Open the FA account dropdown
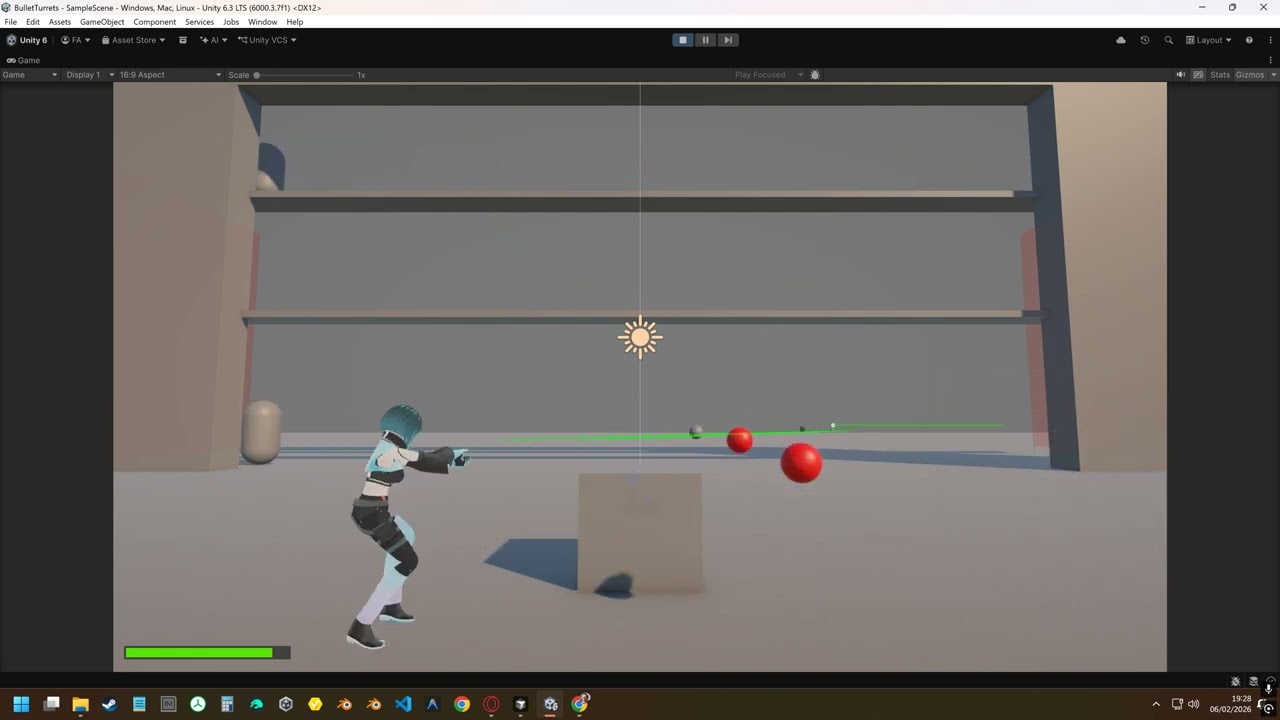 [76, 40]
